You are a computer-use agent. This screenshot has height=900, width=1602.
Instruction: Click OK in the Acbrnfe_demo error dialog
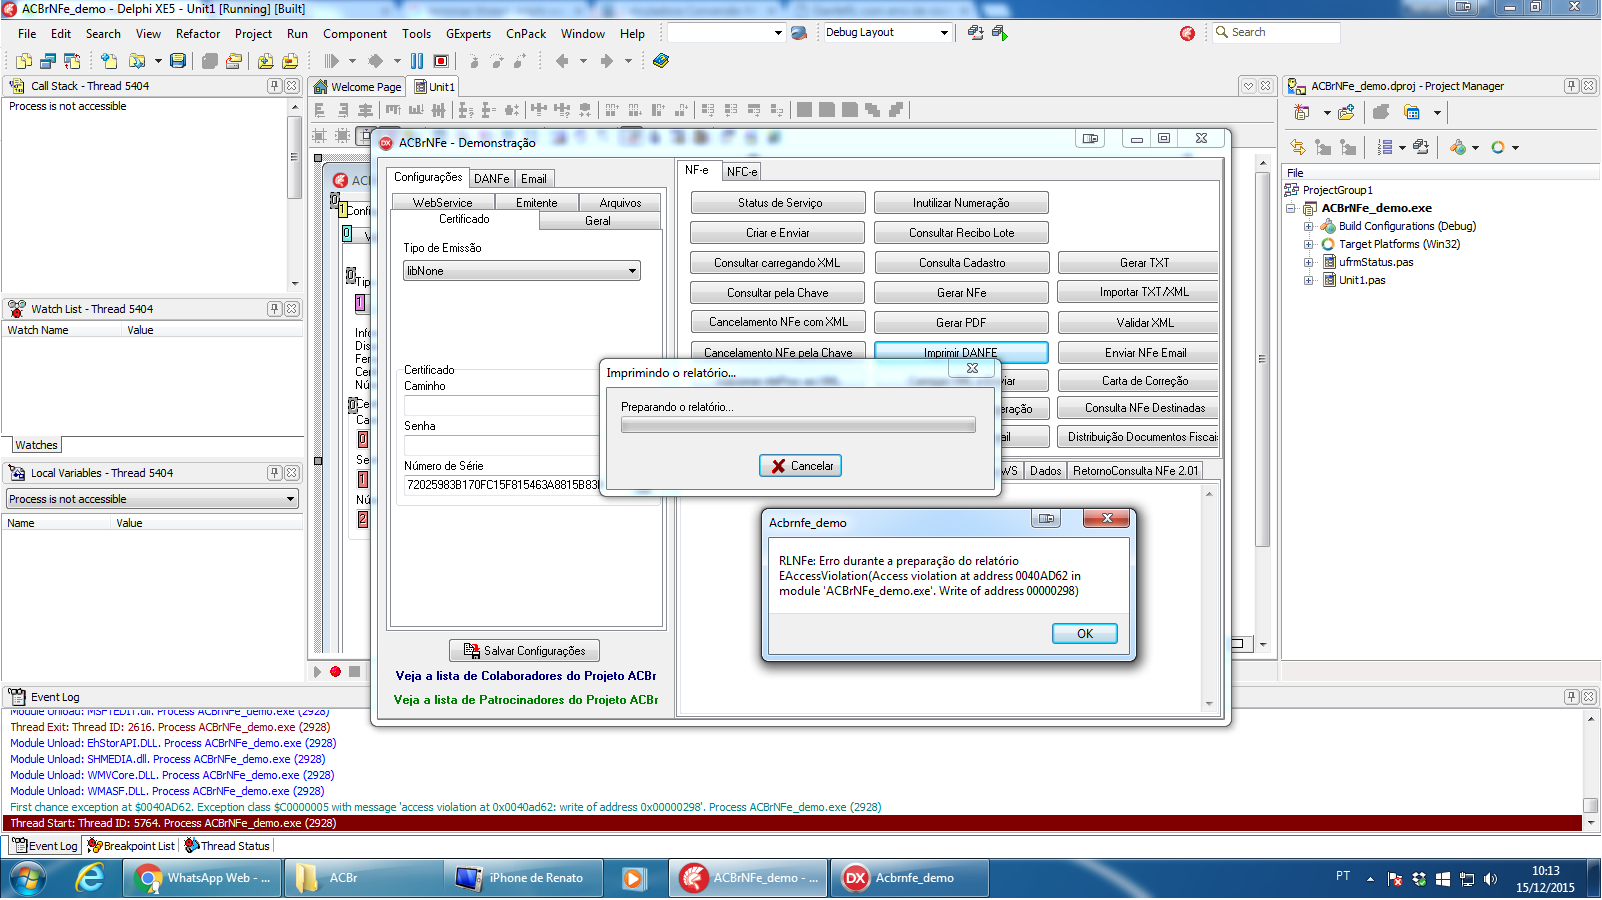pos(1085,634)
